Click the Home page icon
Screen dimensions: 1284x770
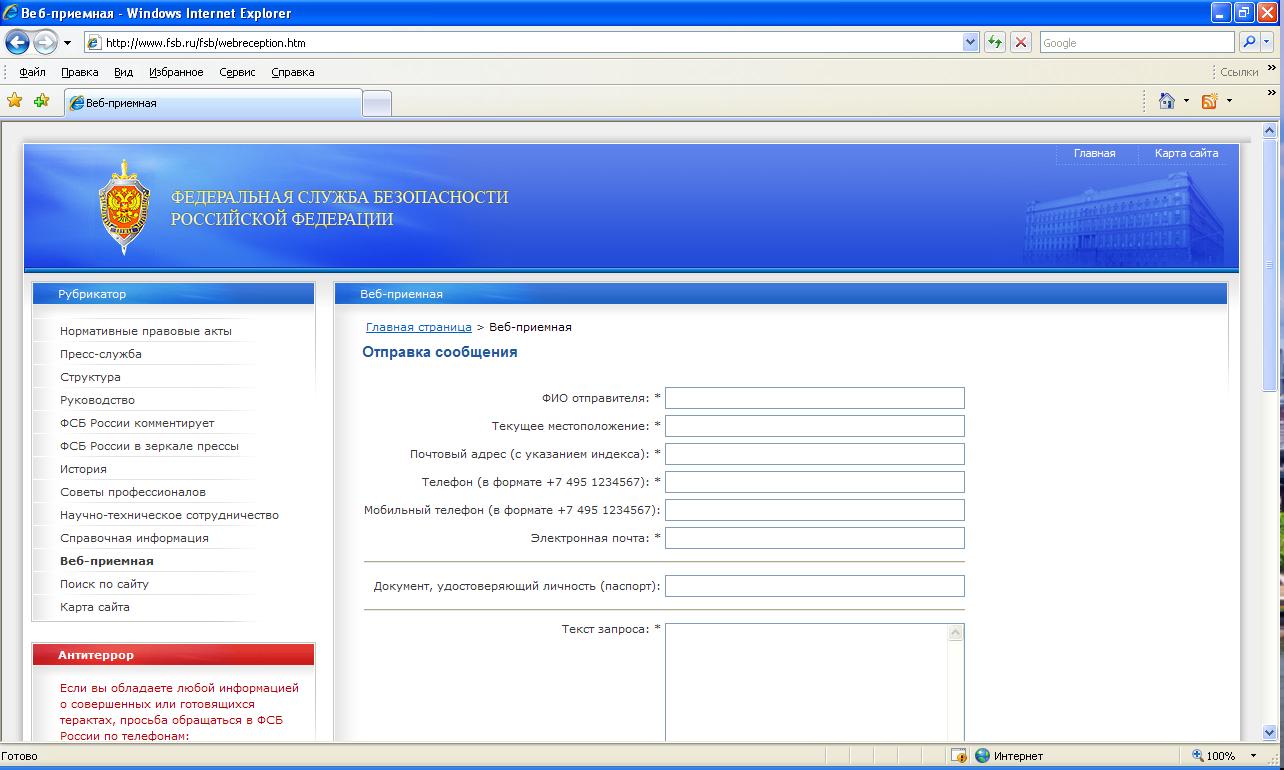1166,101
